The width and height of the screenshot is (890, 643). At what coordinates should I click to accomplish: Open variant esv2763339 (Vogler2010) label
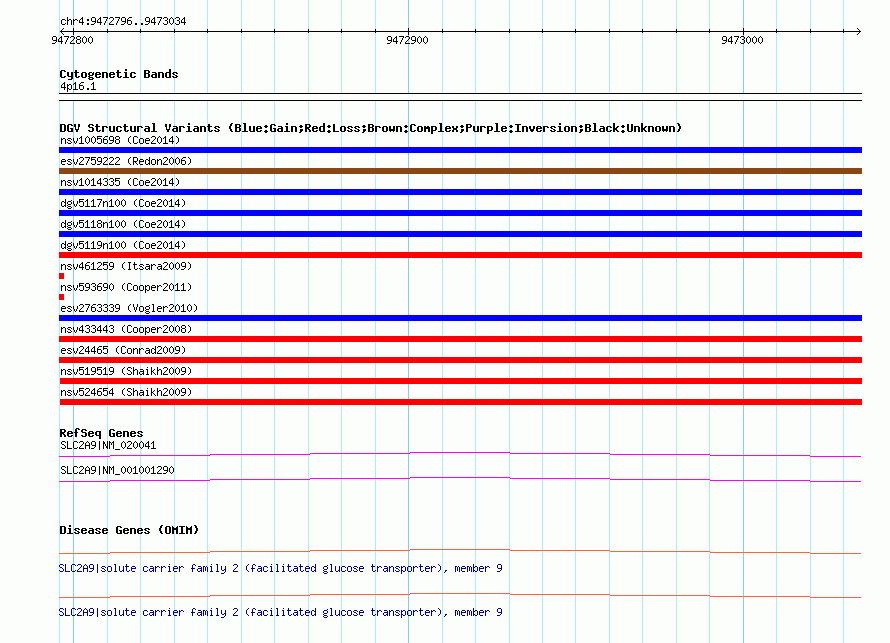tap(129, 308)
